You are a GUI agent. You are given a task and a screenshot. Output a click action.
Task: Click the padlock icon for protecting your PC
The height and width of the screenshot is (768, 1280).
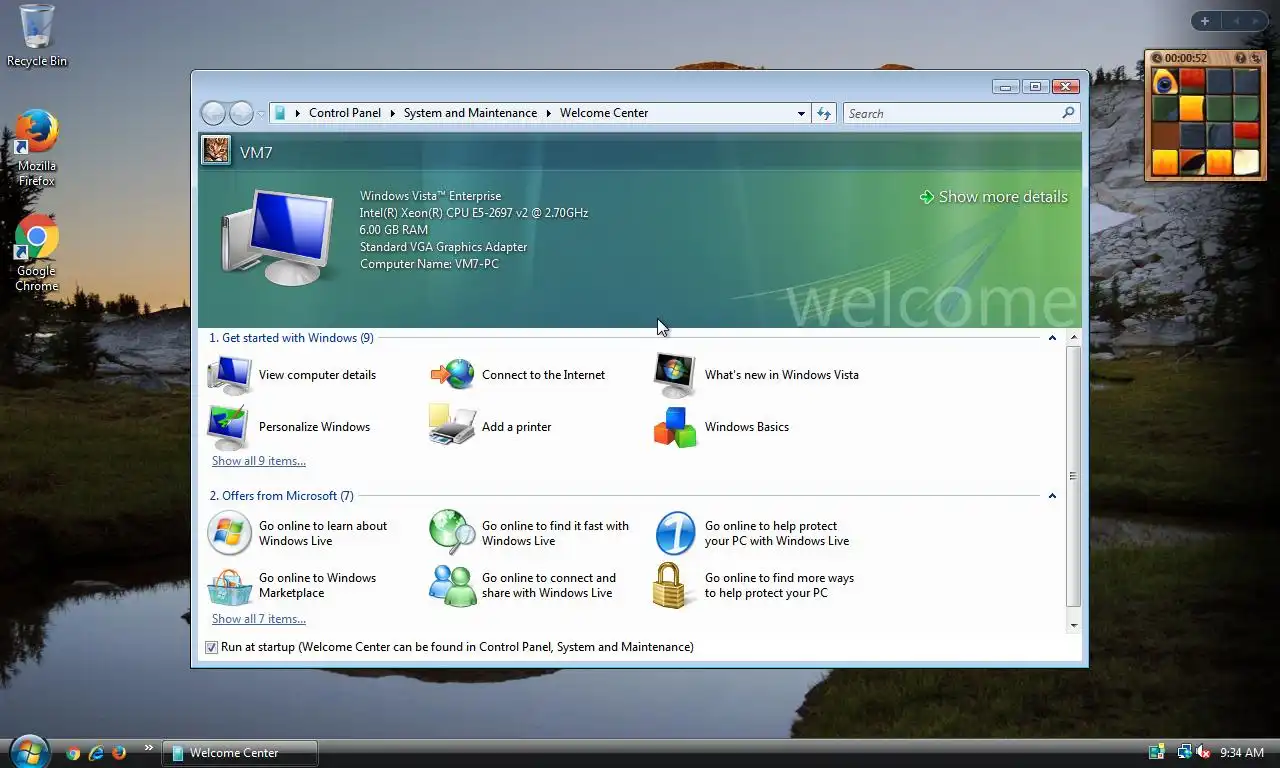coord(672,585)
